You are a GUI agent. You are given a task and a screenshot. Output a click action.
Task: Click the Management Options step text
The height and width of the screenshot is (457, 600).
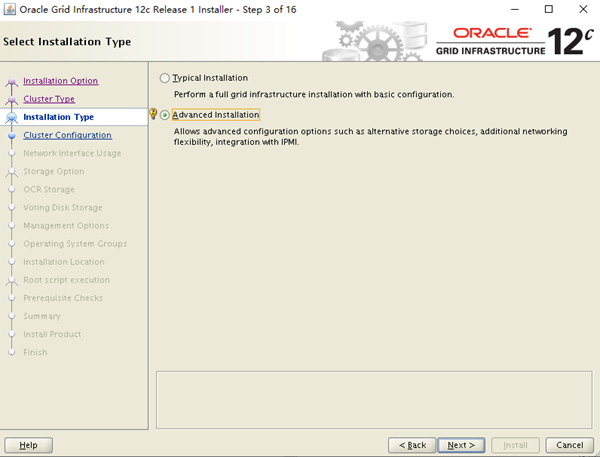pyautogui.click(x=66, y=225)
